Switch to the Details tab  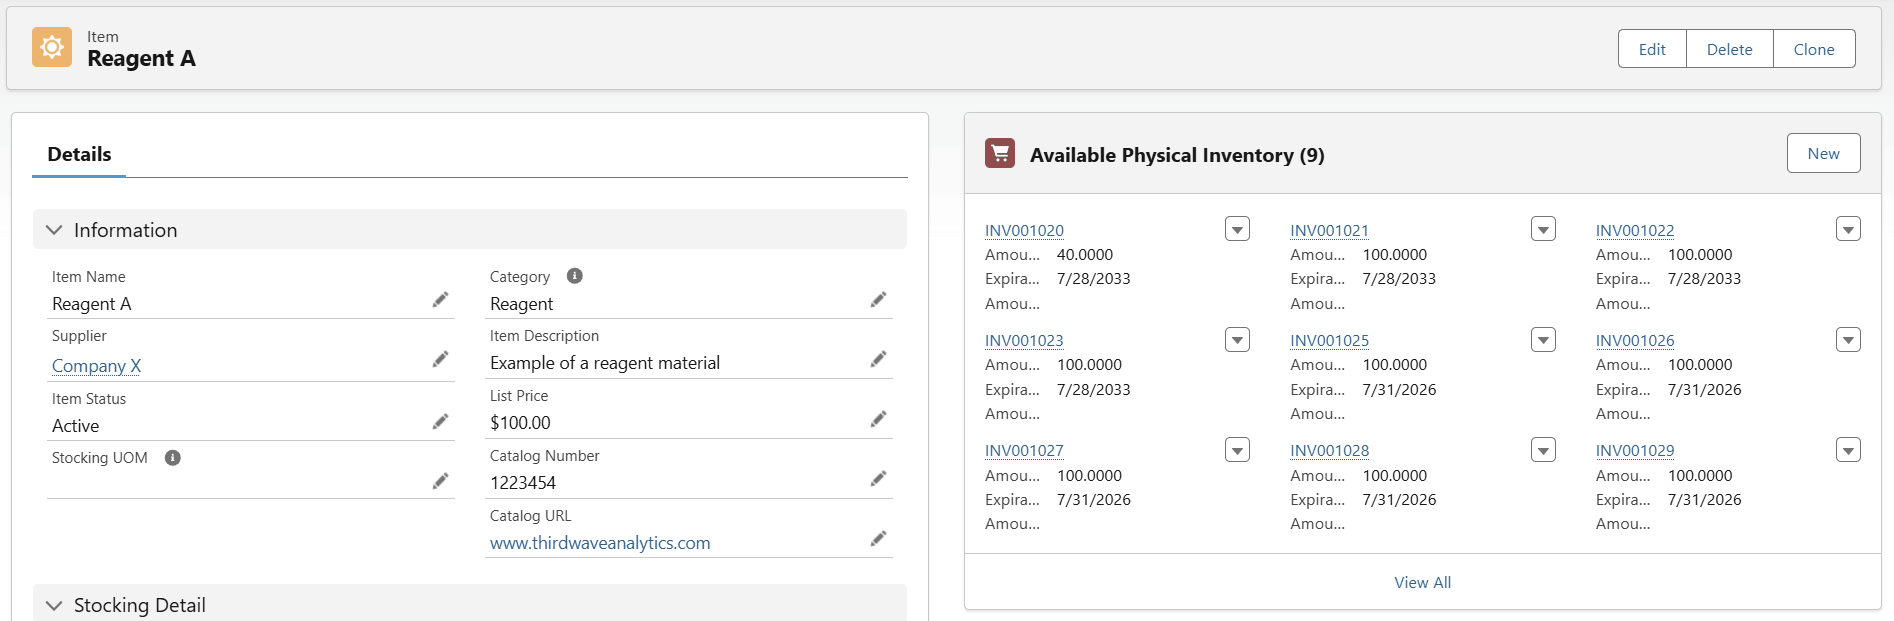(x=79, y=155)
